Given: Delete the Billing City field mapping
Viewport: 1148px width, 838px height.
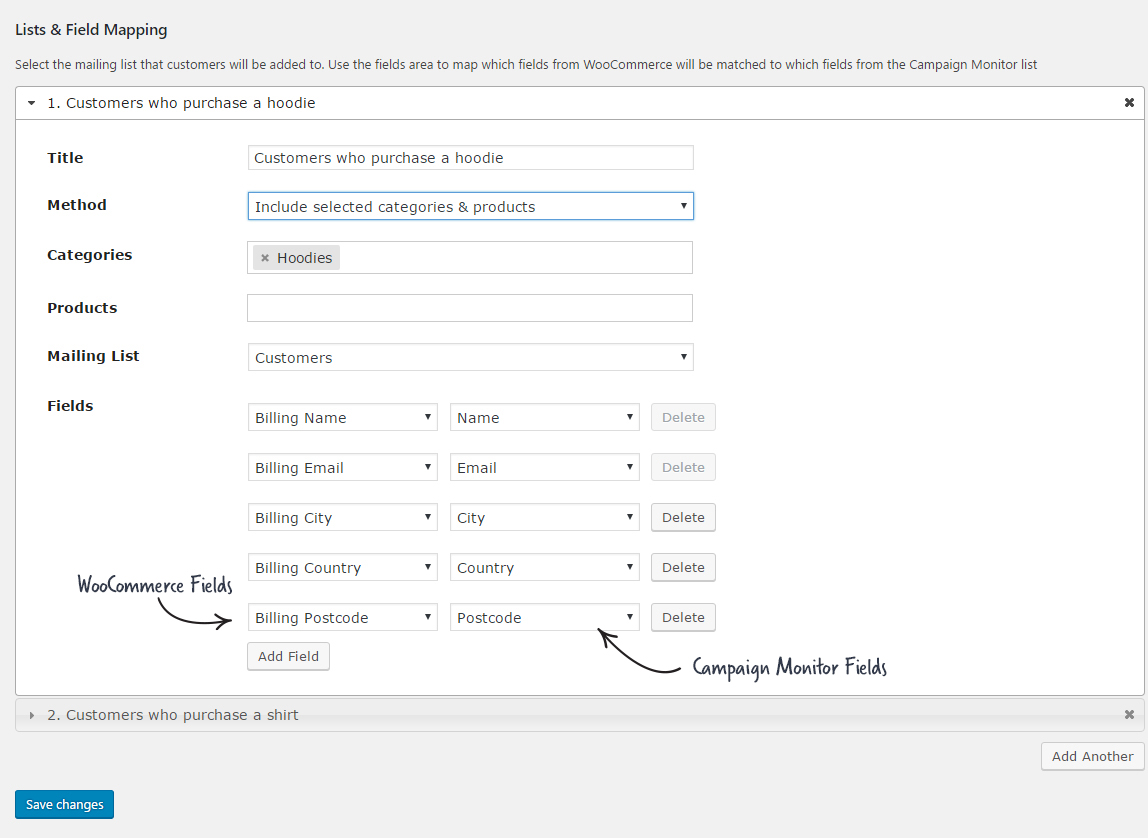Looking at the screenshot, I should pos(683,517).
